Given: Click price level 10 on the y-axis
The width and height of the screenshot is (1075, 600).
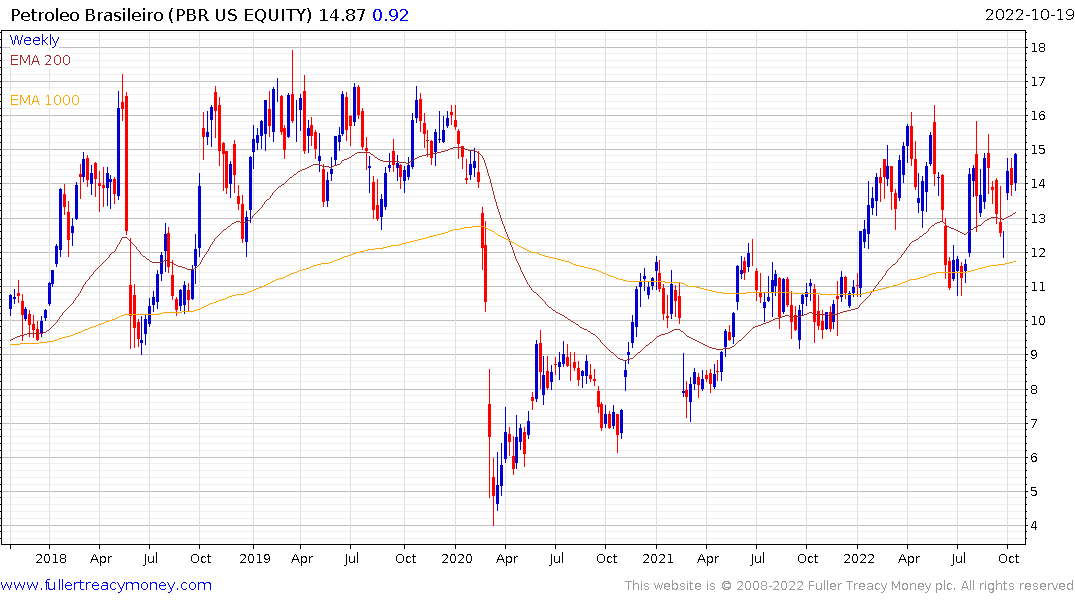Looking at the screenshot, I should [1038, 321].
